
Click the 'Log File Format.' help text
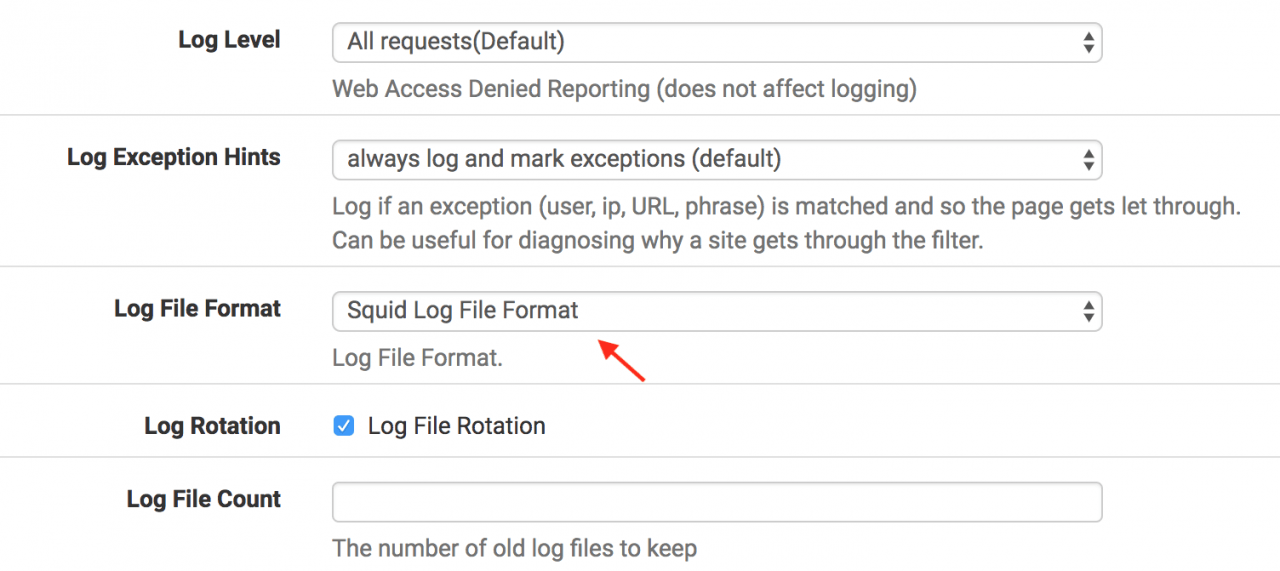pos(417,357)
